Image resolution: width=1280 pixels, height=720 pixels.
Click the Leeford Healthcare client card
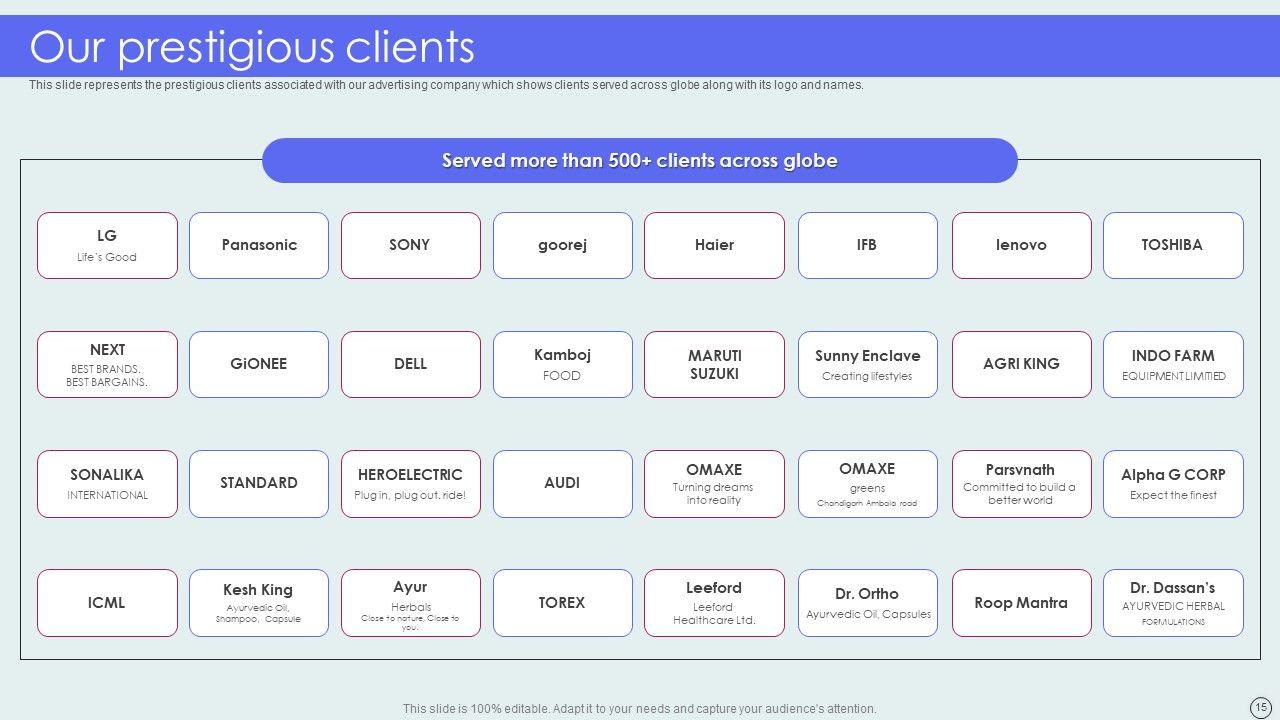[714, 603]
